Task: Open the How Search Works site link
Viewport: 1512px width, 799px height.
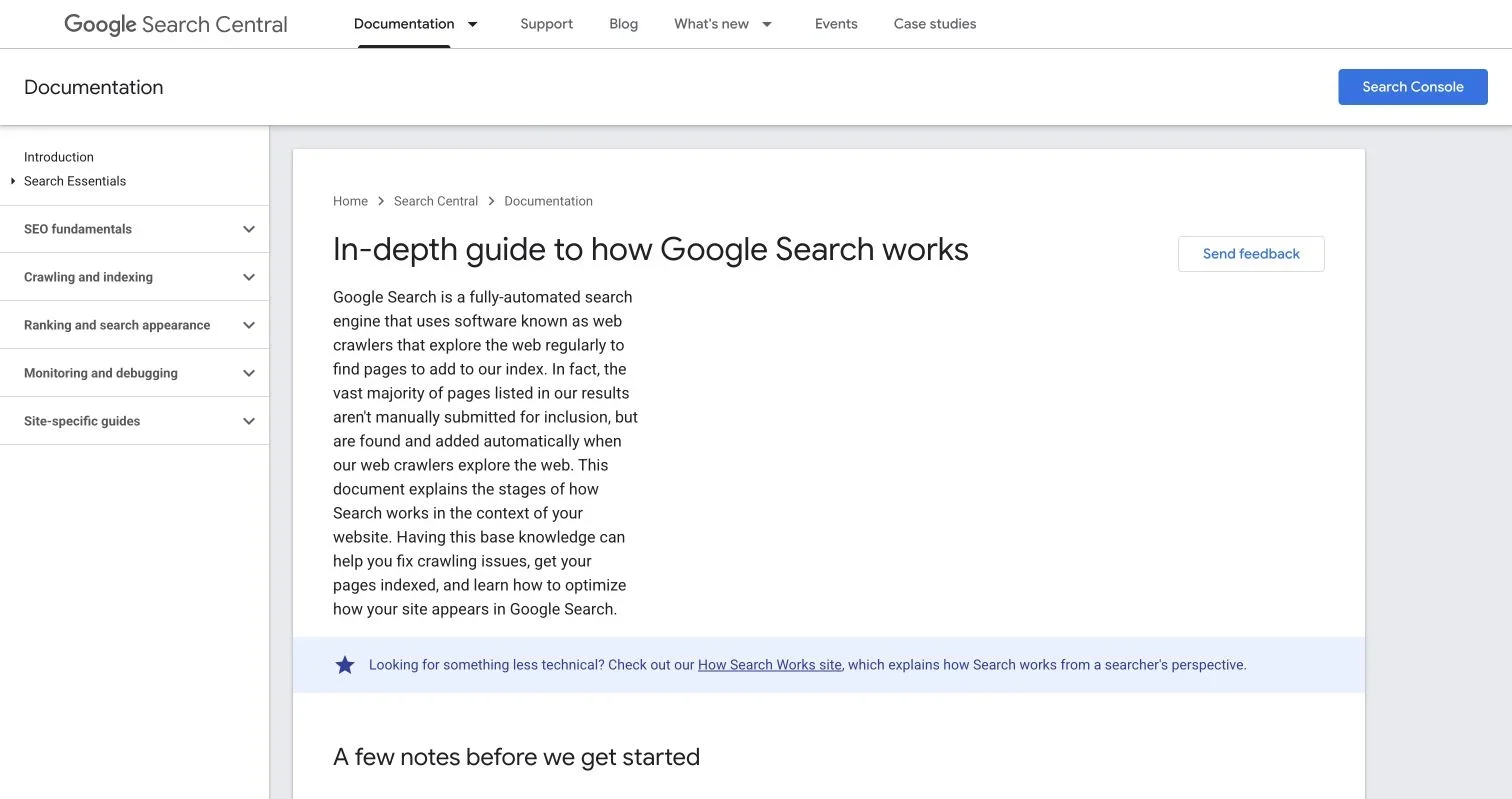Action: pos(770,665)
